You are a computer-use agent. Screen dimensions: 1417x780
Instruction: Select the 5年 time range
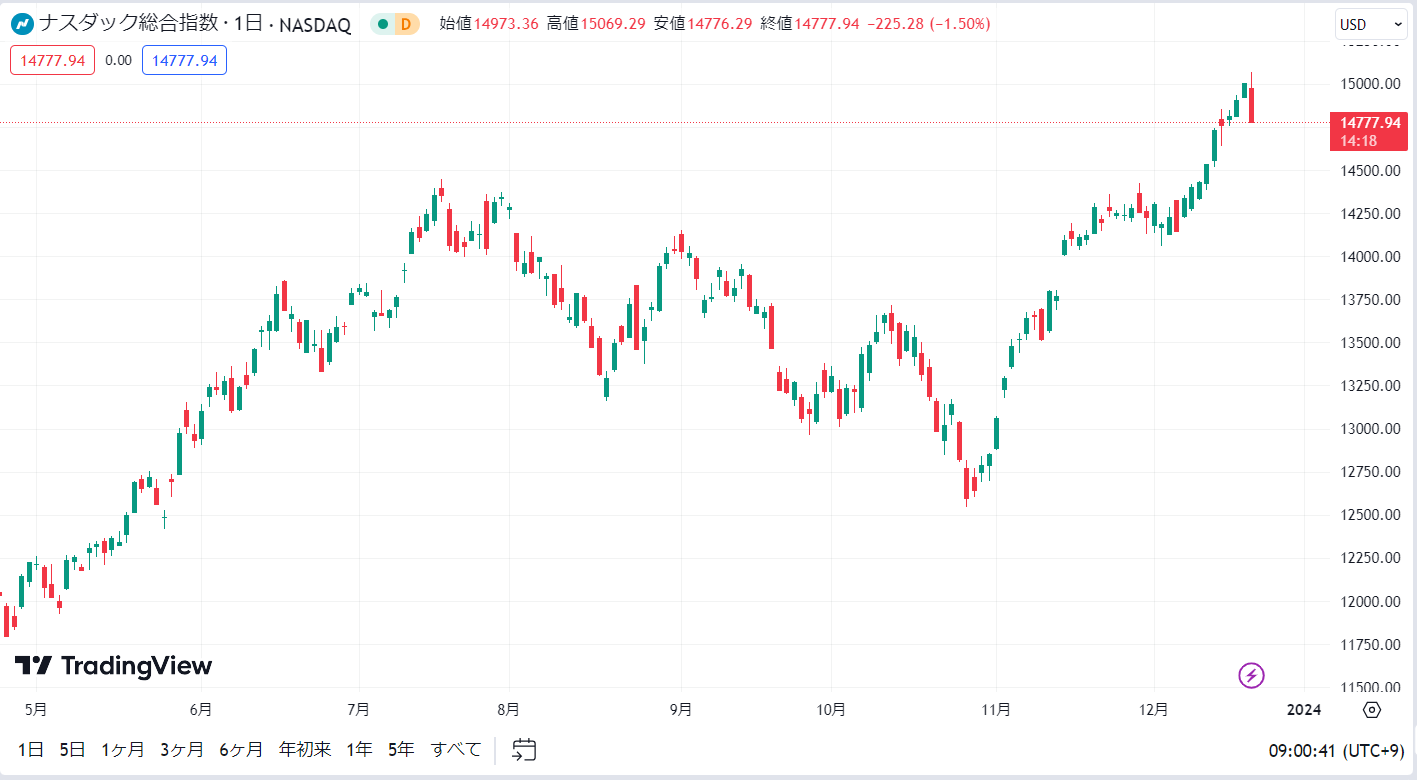point(401,749)
